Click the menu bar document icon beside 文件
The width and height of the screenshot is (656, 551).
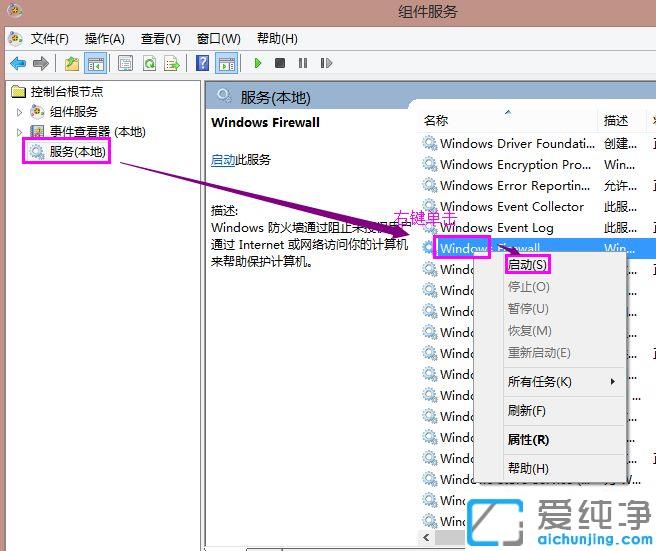tap(16, 39)
